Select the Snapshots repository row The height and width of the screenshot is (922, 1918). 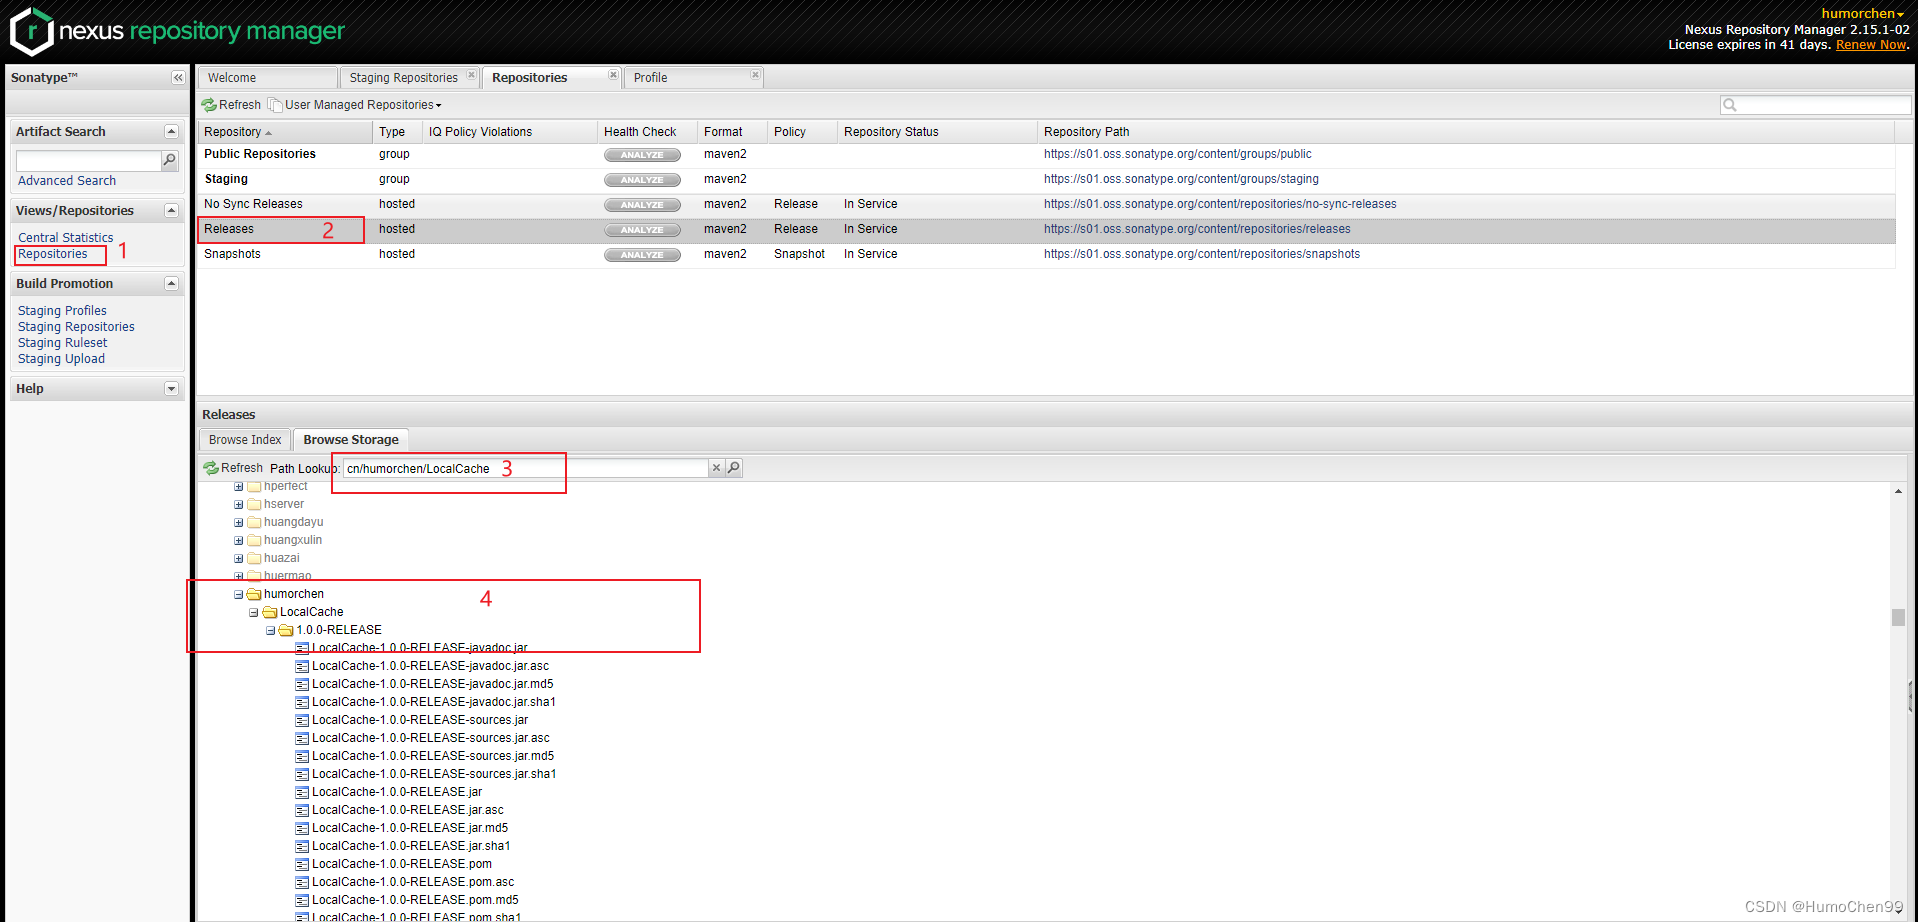[1046, 254]
